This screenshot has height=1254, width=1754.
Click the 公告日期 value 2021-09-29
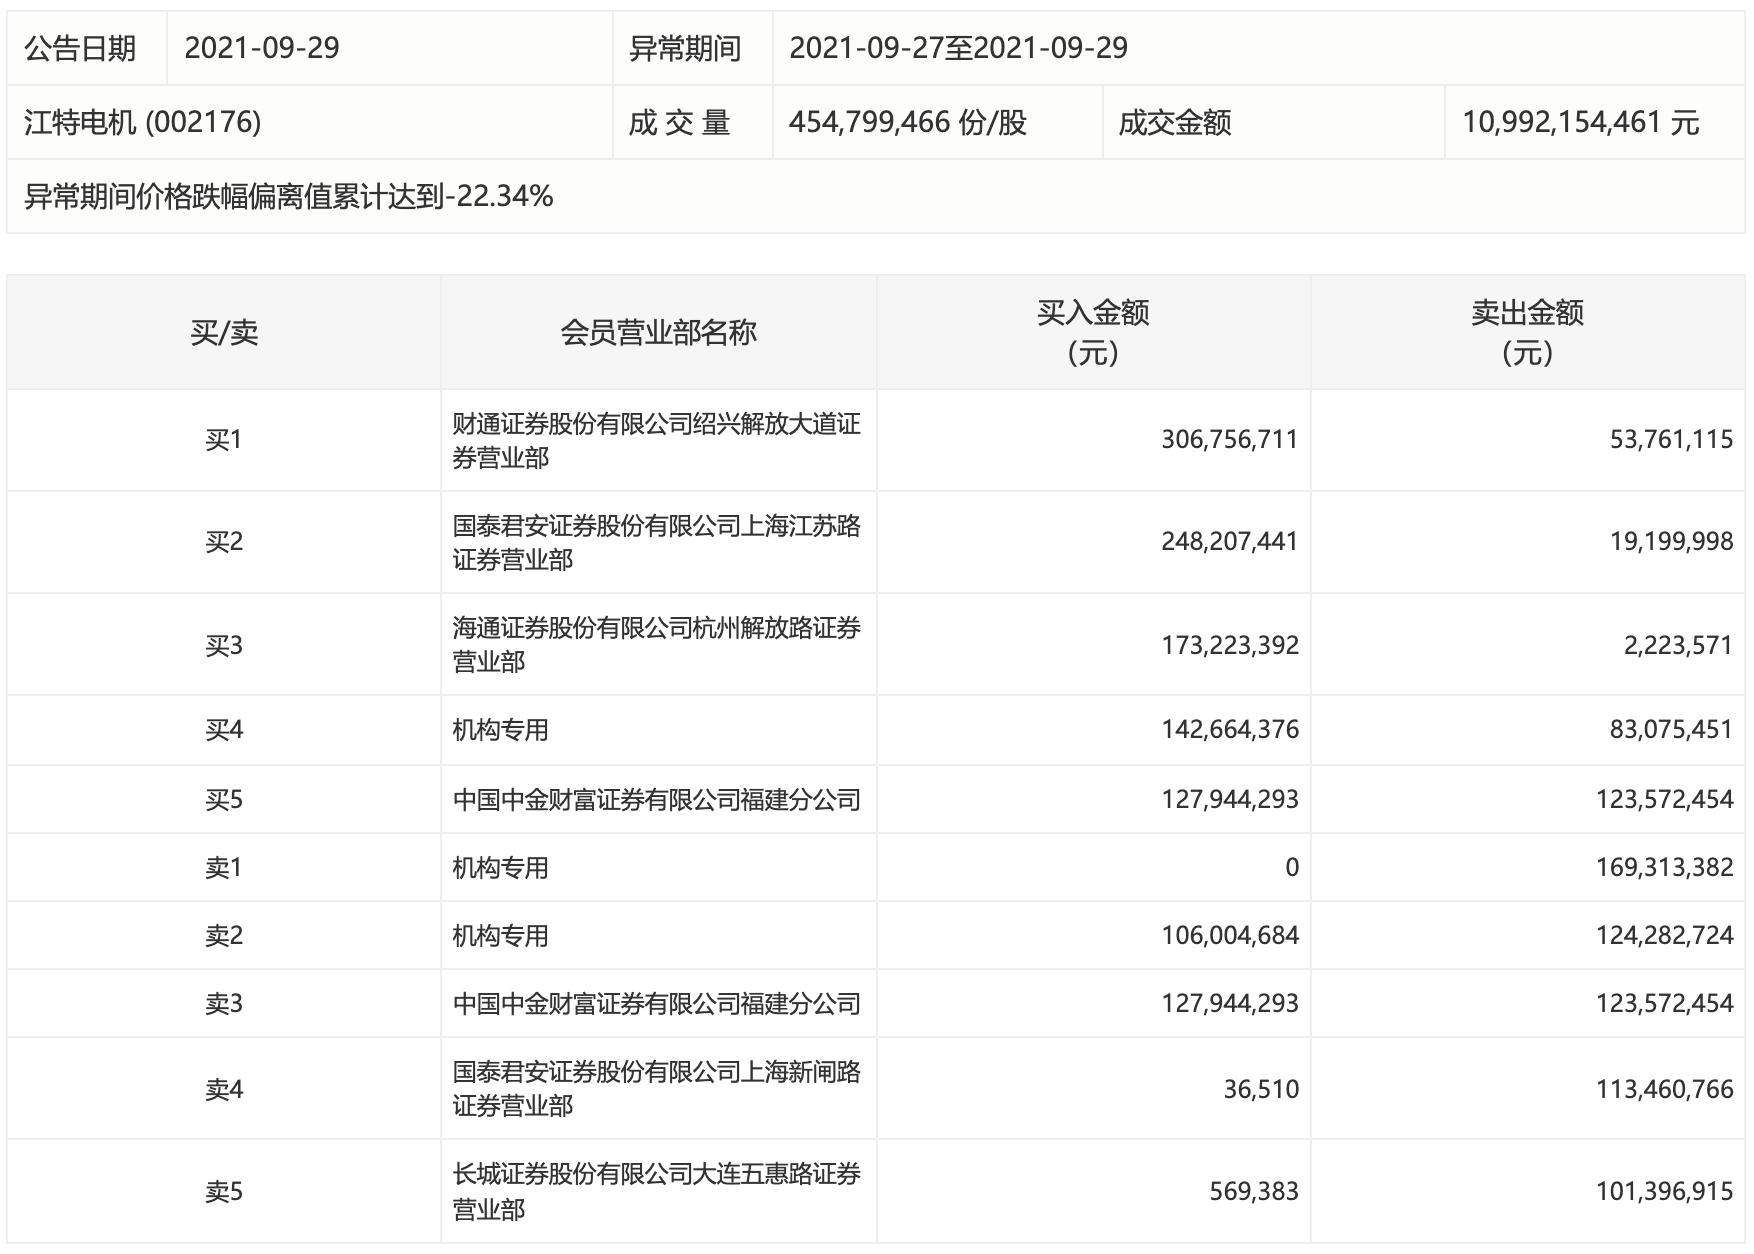click(x=262, y=48)
